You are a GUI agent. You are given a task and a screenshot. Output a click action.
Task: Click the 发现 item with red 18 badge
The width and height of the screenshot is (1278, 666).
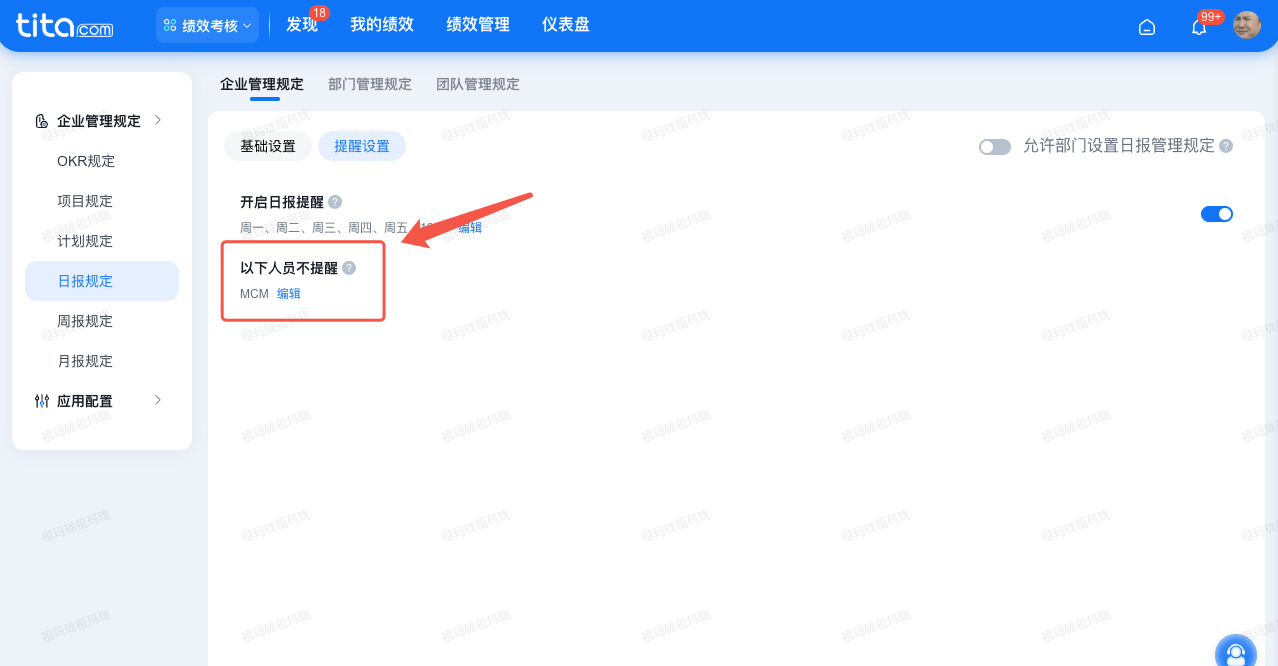tap(302, 24)
